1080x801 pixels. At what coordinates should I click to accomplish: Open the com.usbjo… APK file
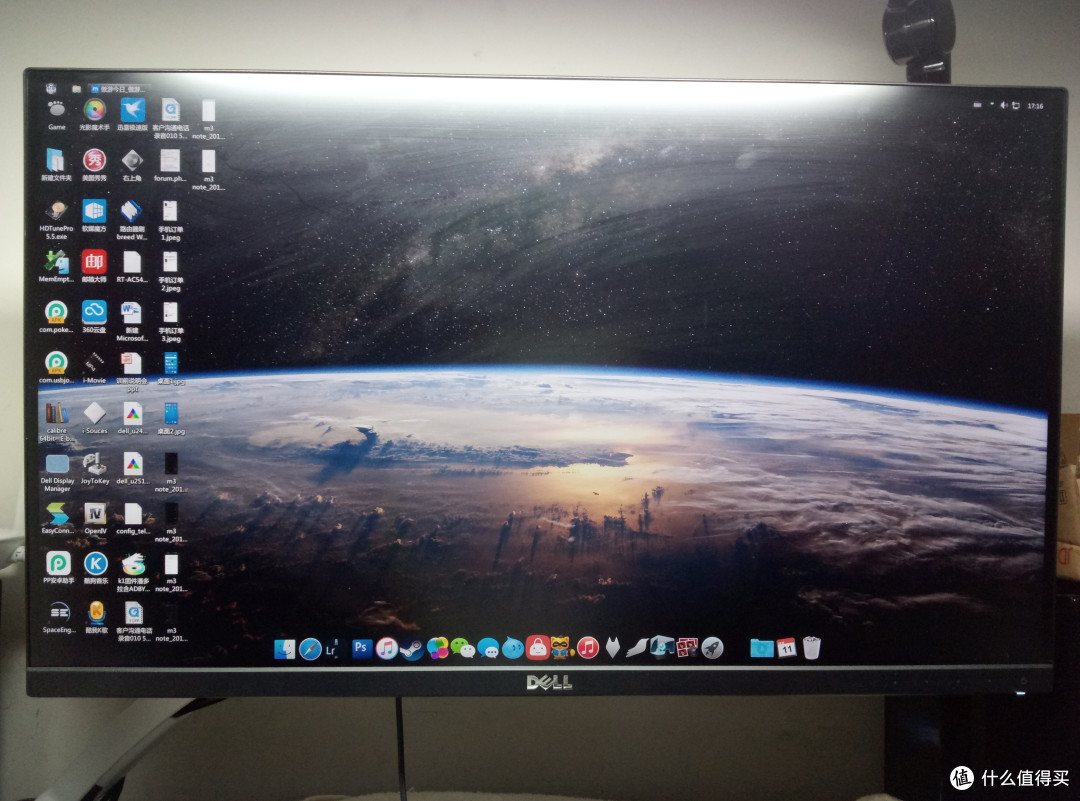click(56, 367)
